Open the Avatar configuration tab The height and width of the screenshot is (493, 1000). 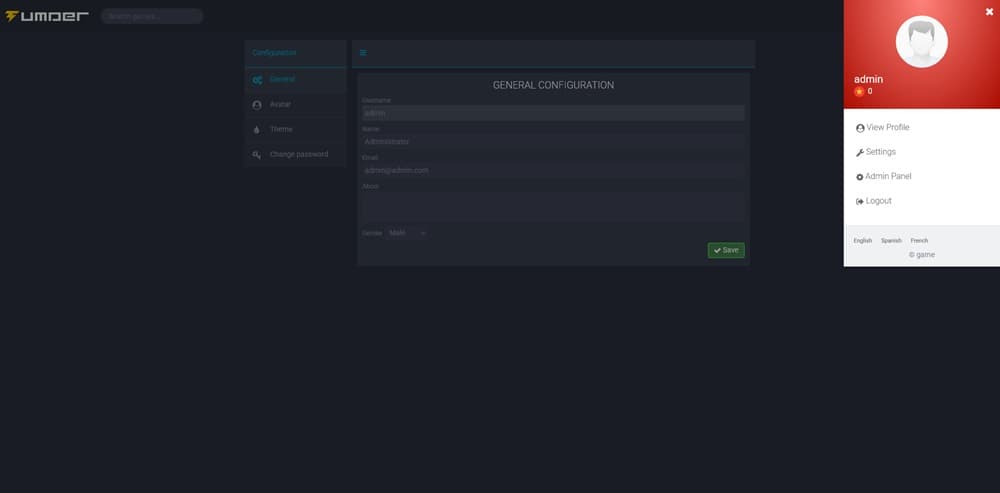tap(280, 104)
